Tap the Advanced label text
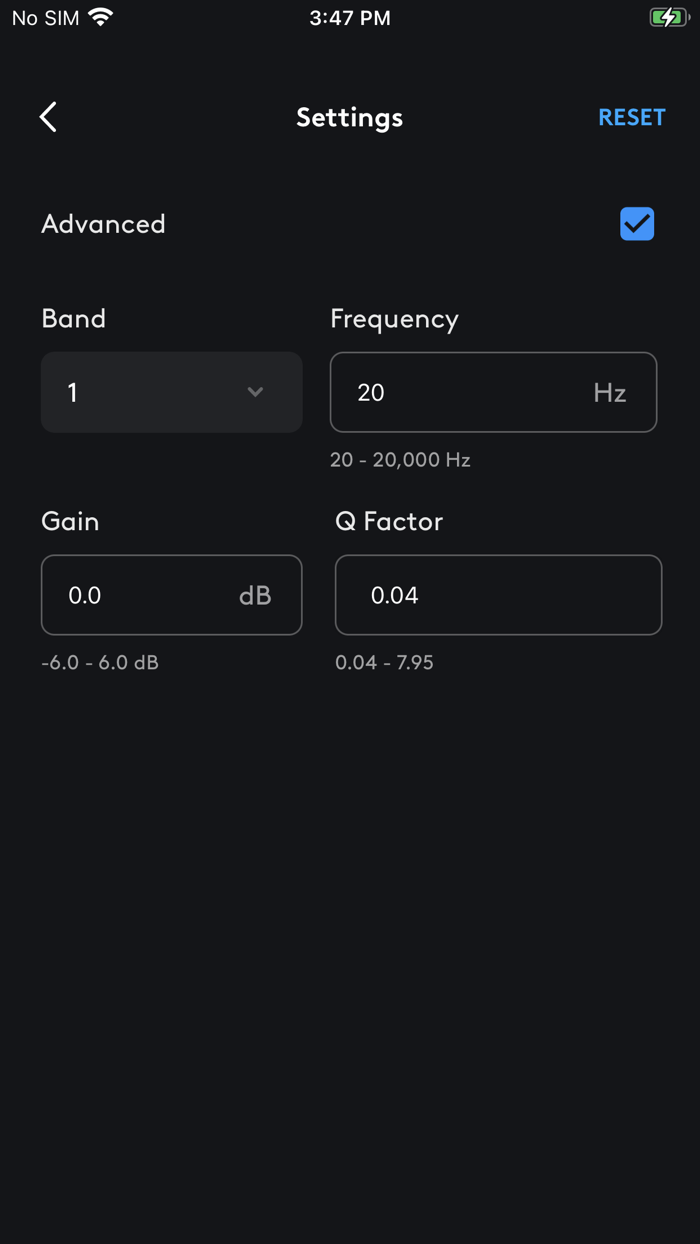This screenshot has height=1244, width=700. [x=103, y=224]
